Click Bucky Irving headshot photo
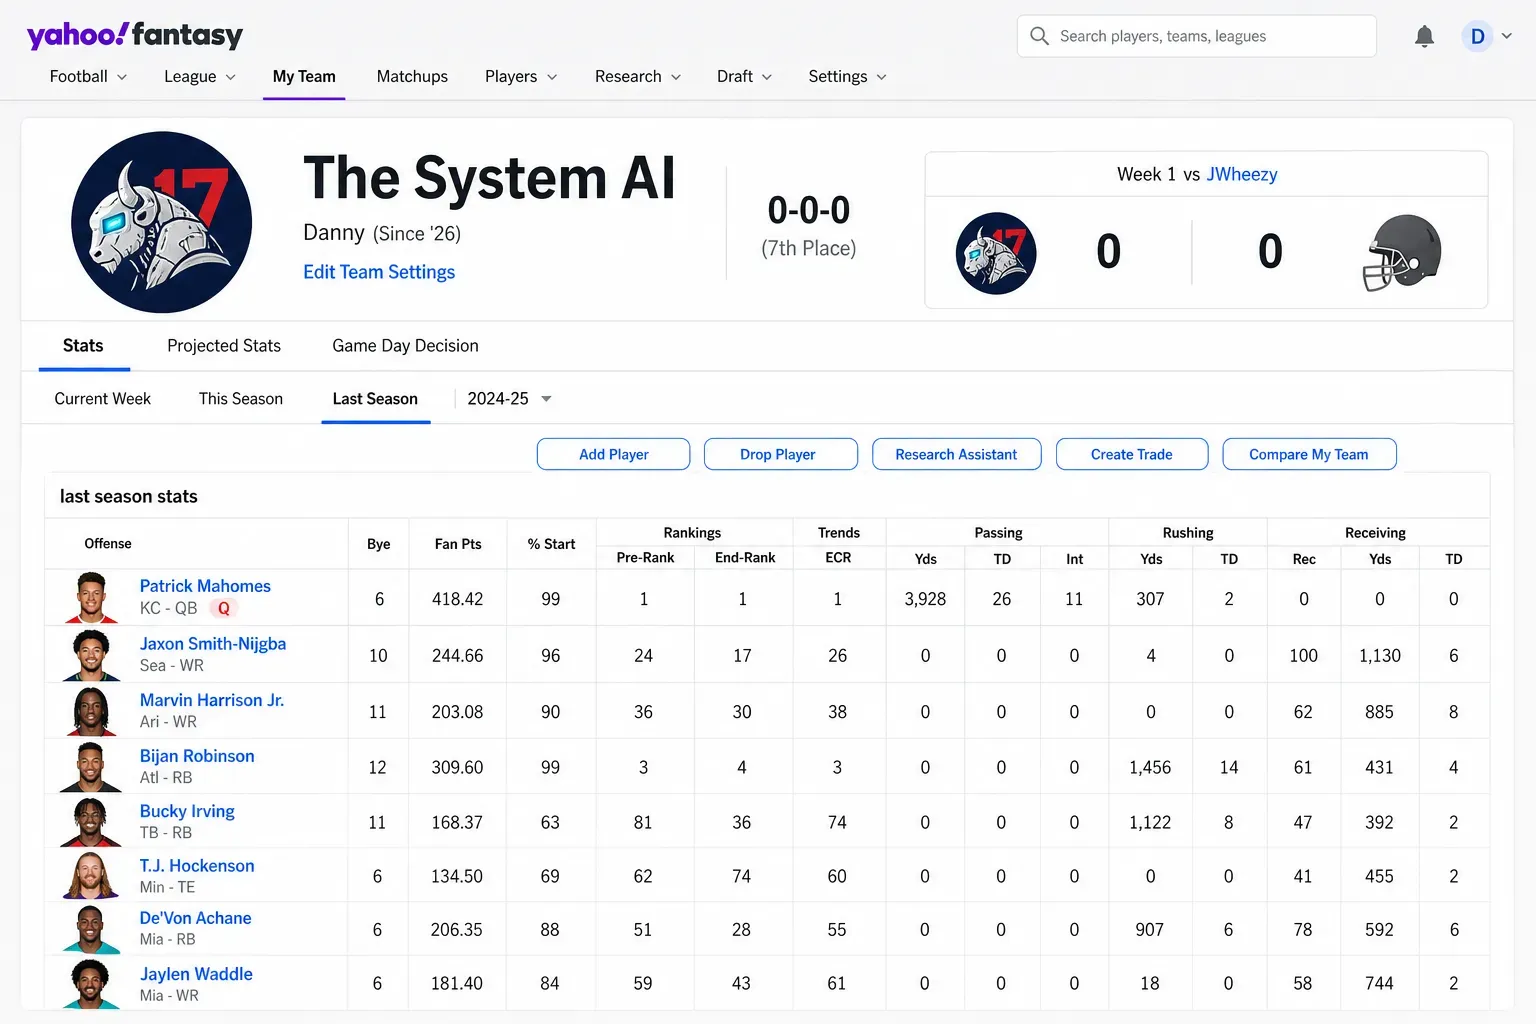Viewport: 1536px width, 1024px height. 91,822
